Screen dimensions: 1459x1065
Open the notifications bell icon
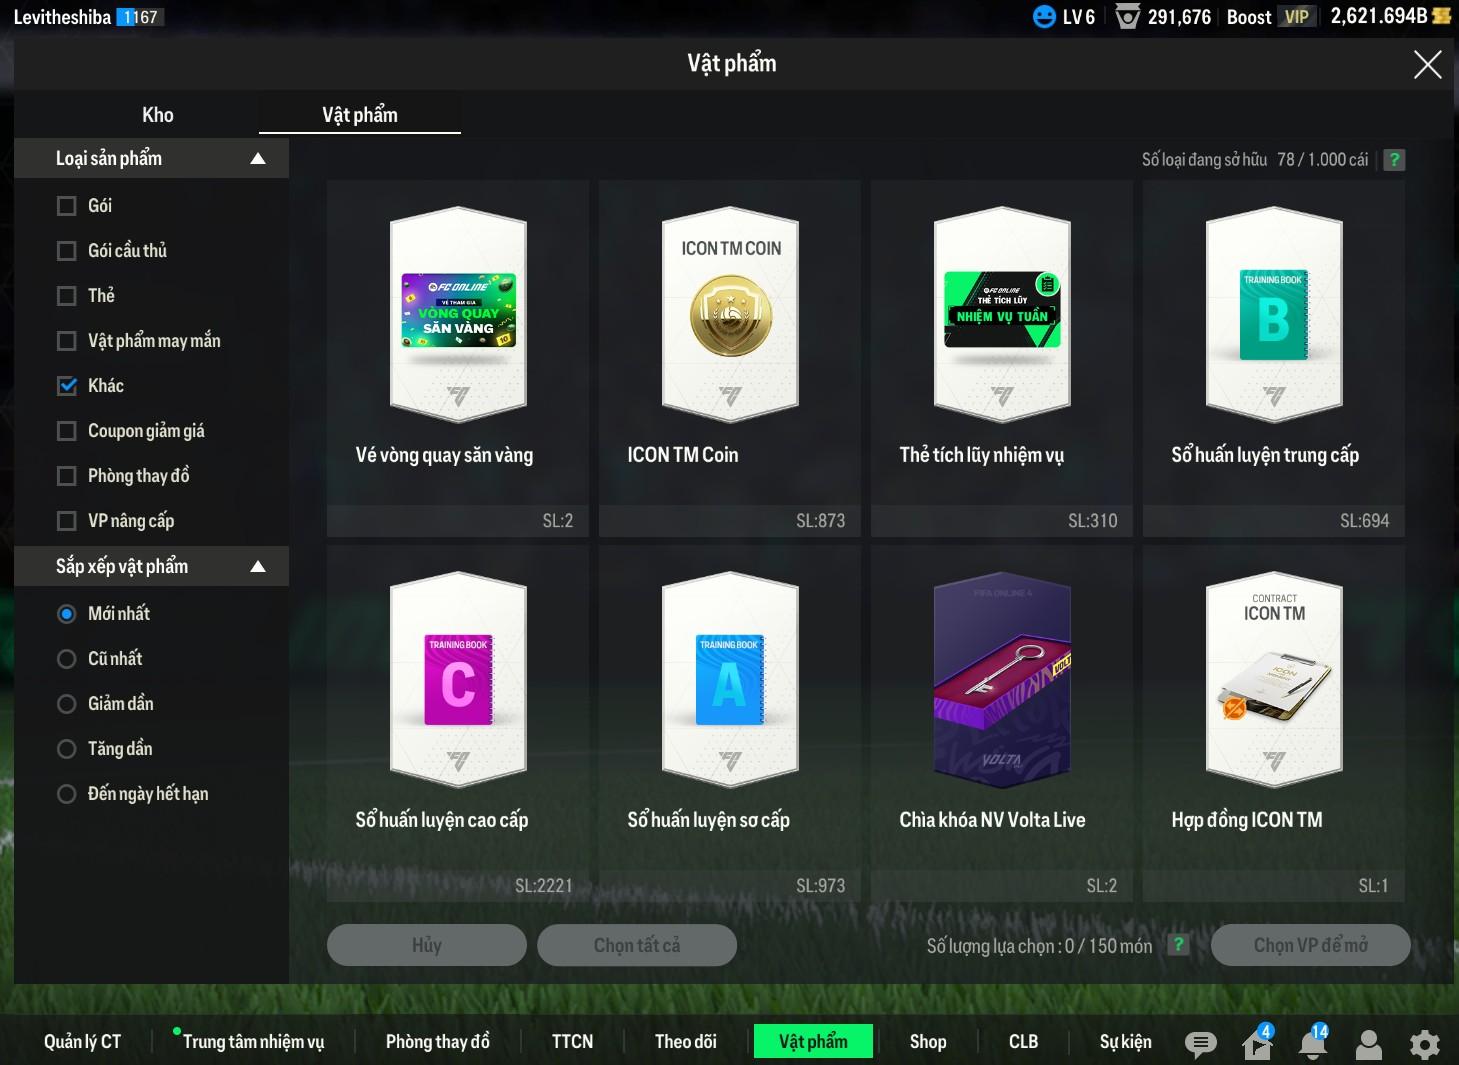[1313, 1043]
